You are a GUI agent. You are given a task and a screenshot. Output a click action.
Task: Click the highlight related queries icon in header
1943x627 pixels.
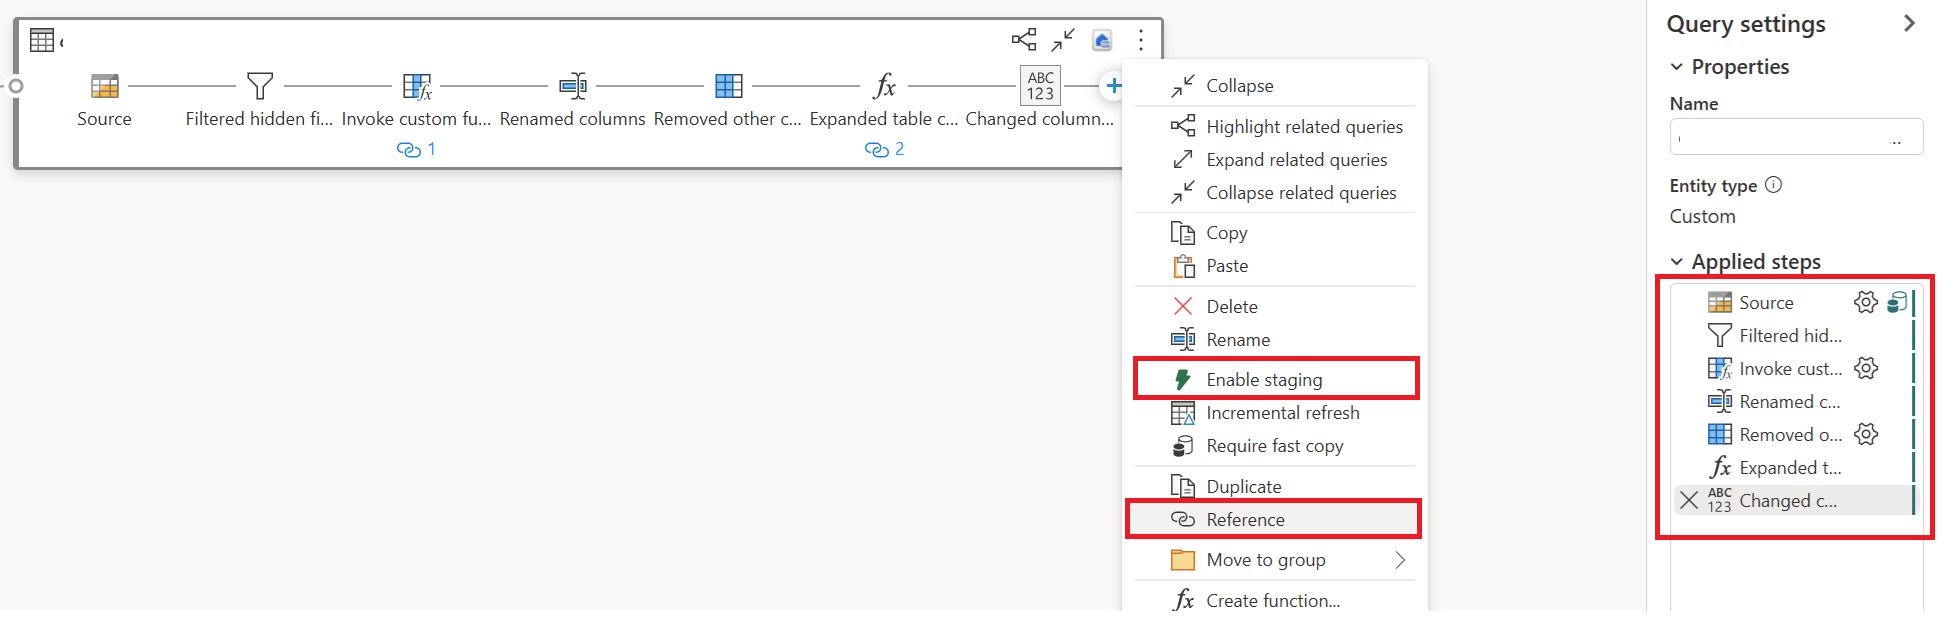point(1024,40)
